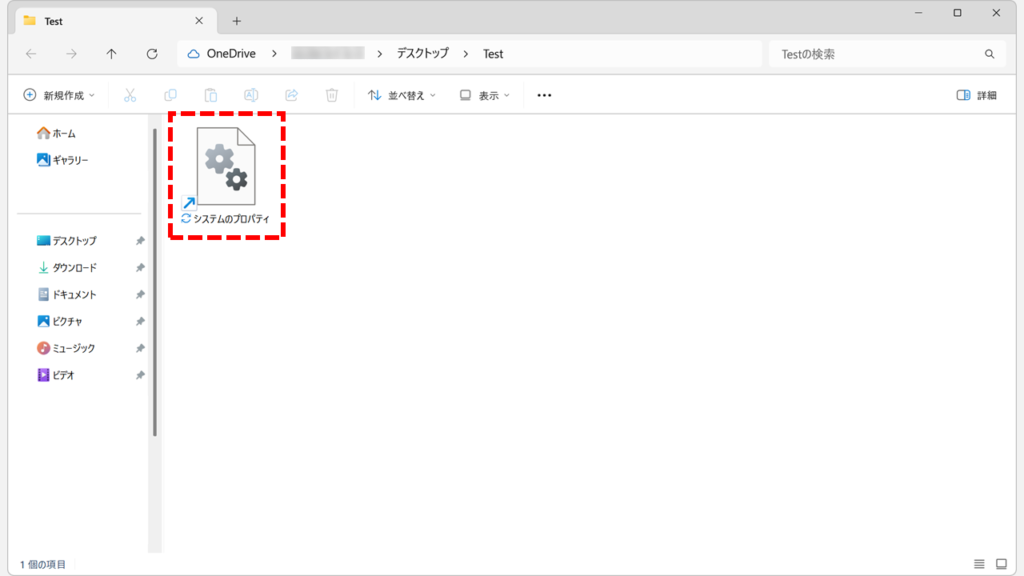Toggle the 詳細 details pane
This screenshot has width=1024, height=576.
tap(977, 95)
